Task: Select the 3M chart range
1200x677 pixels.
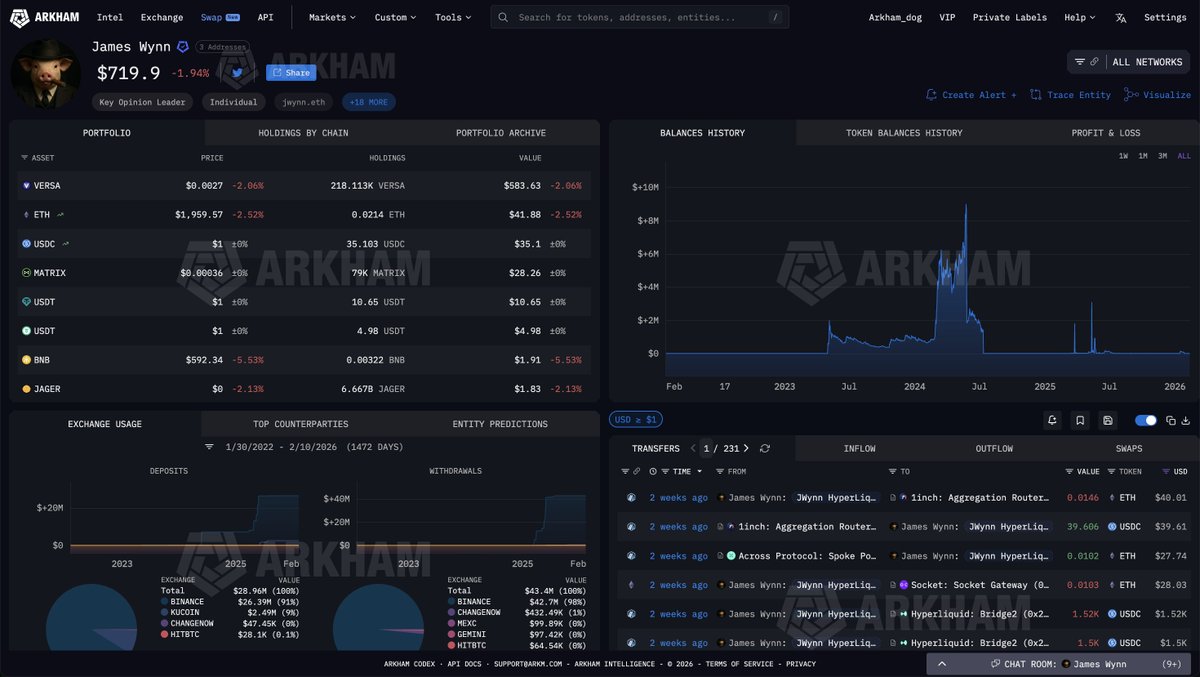Action: [x=1163, y=156]
